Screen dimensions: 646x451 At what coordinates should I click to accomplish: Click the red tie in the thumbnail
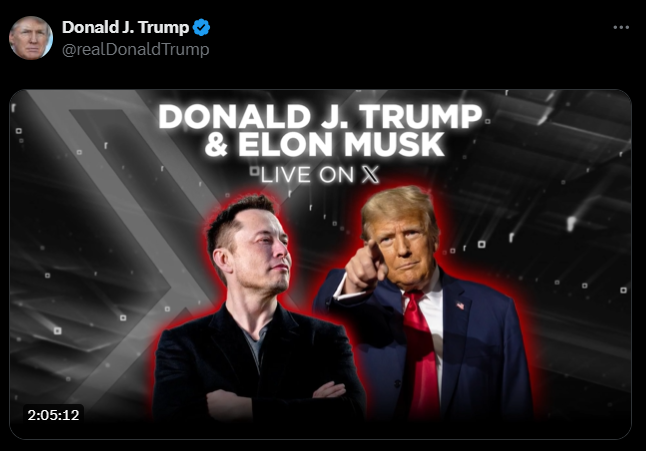pos(421,354)
